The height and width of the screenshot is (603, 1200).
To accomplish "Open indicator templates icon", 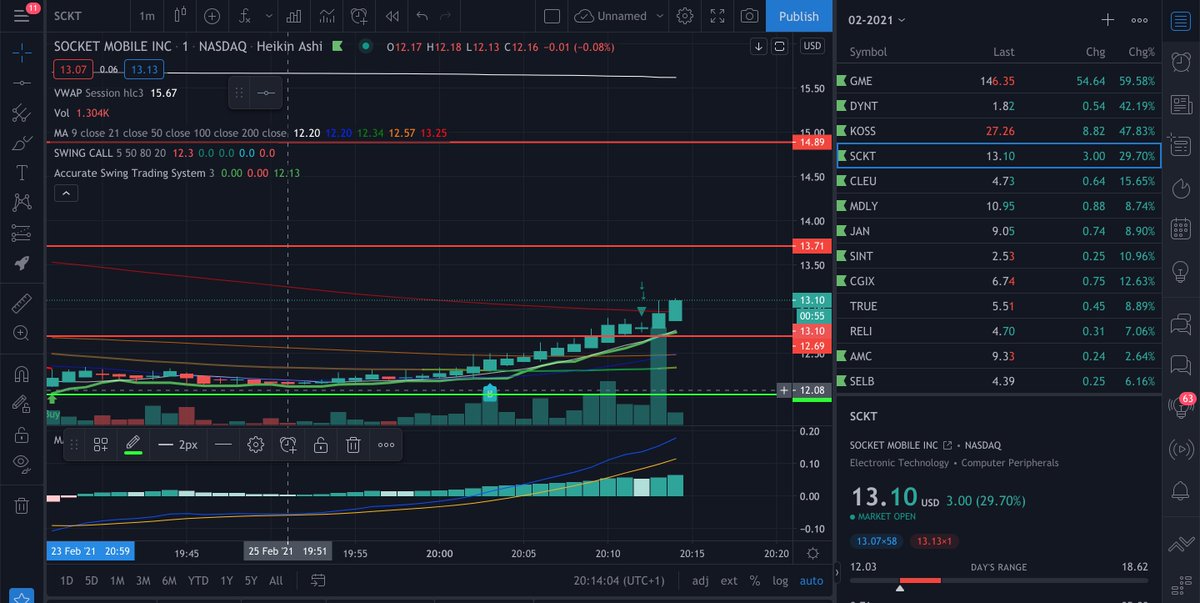I will tap(328, 16).
